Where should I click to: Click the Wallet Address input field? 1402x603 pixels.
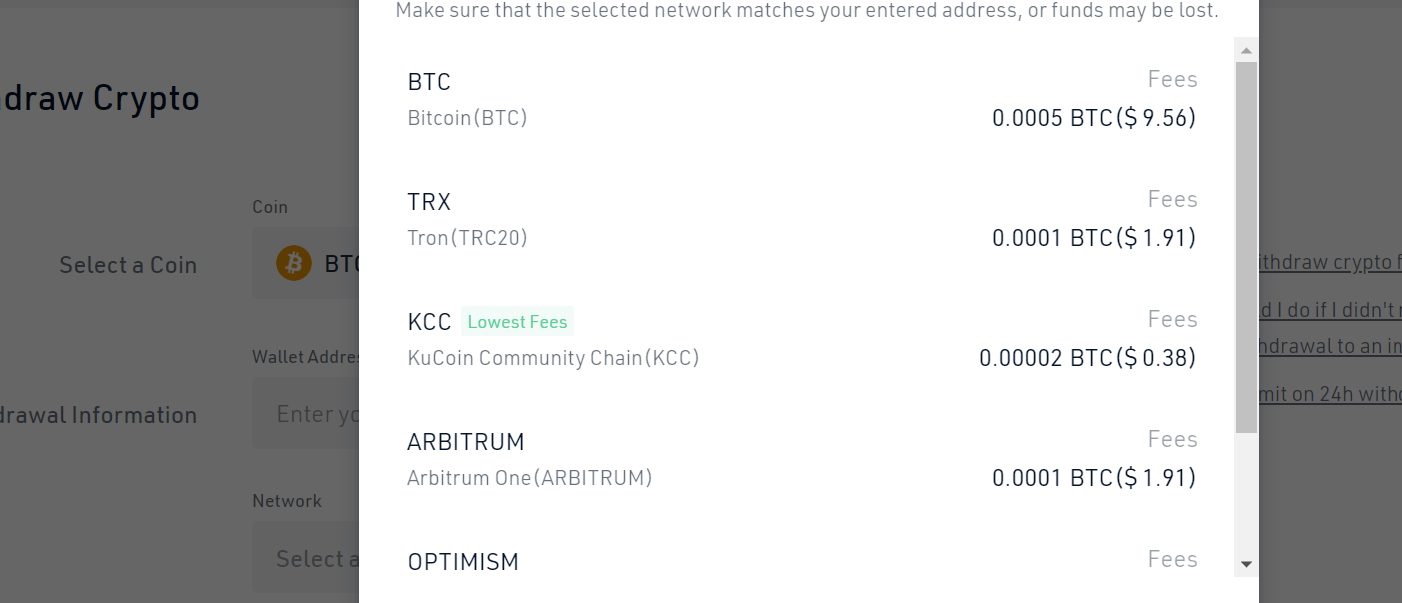click(305, 414)
